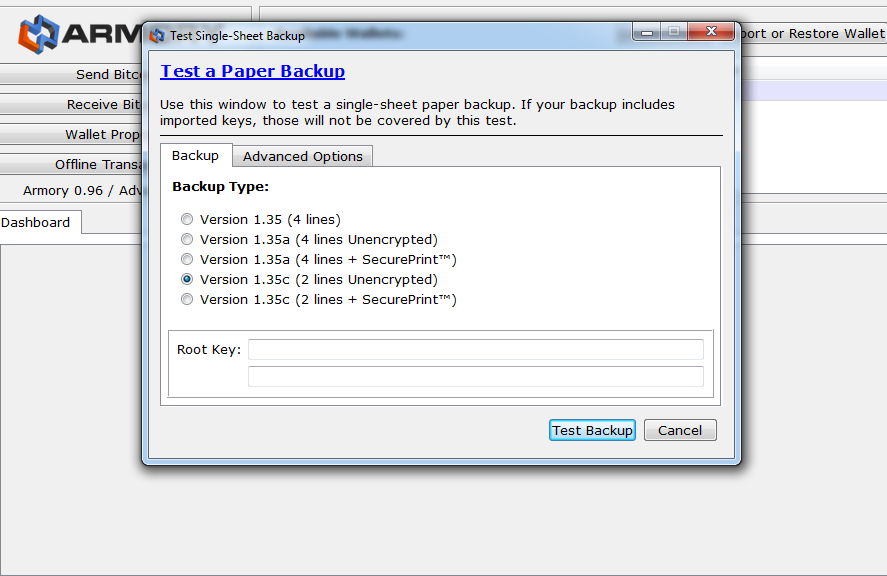The width and height of the screenshot is (887, 576).
Task: Click the Test a Paper Backup heading link
Action: pyautogui.click(x=252, y=71)
